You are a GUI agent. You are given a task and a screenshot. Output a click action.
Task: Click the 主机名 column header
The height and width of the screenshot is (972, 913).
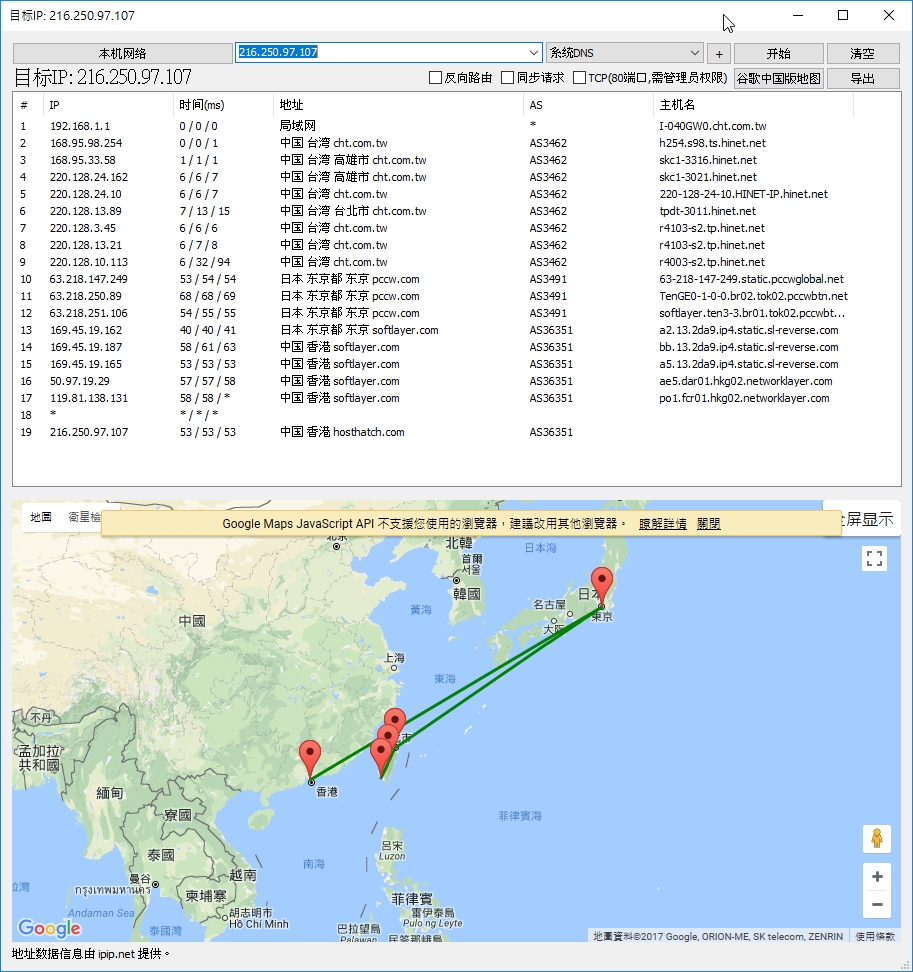[x=753, y=105]
